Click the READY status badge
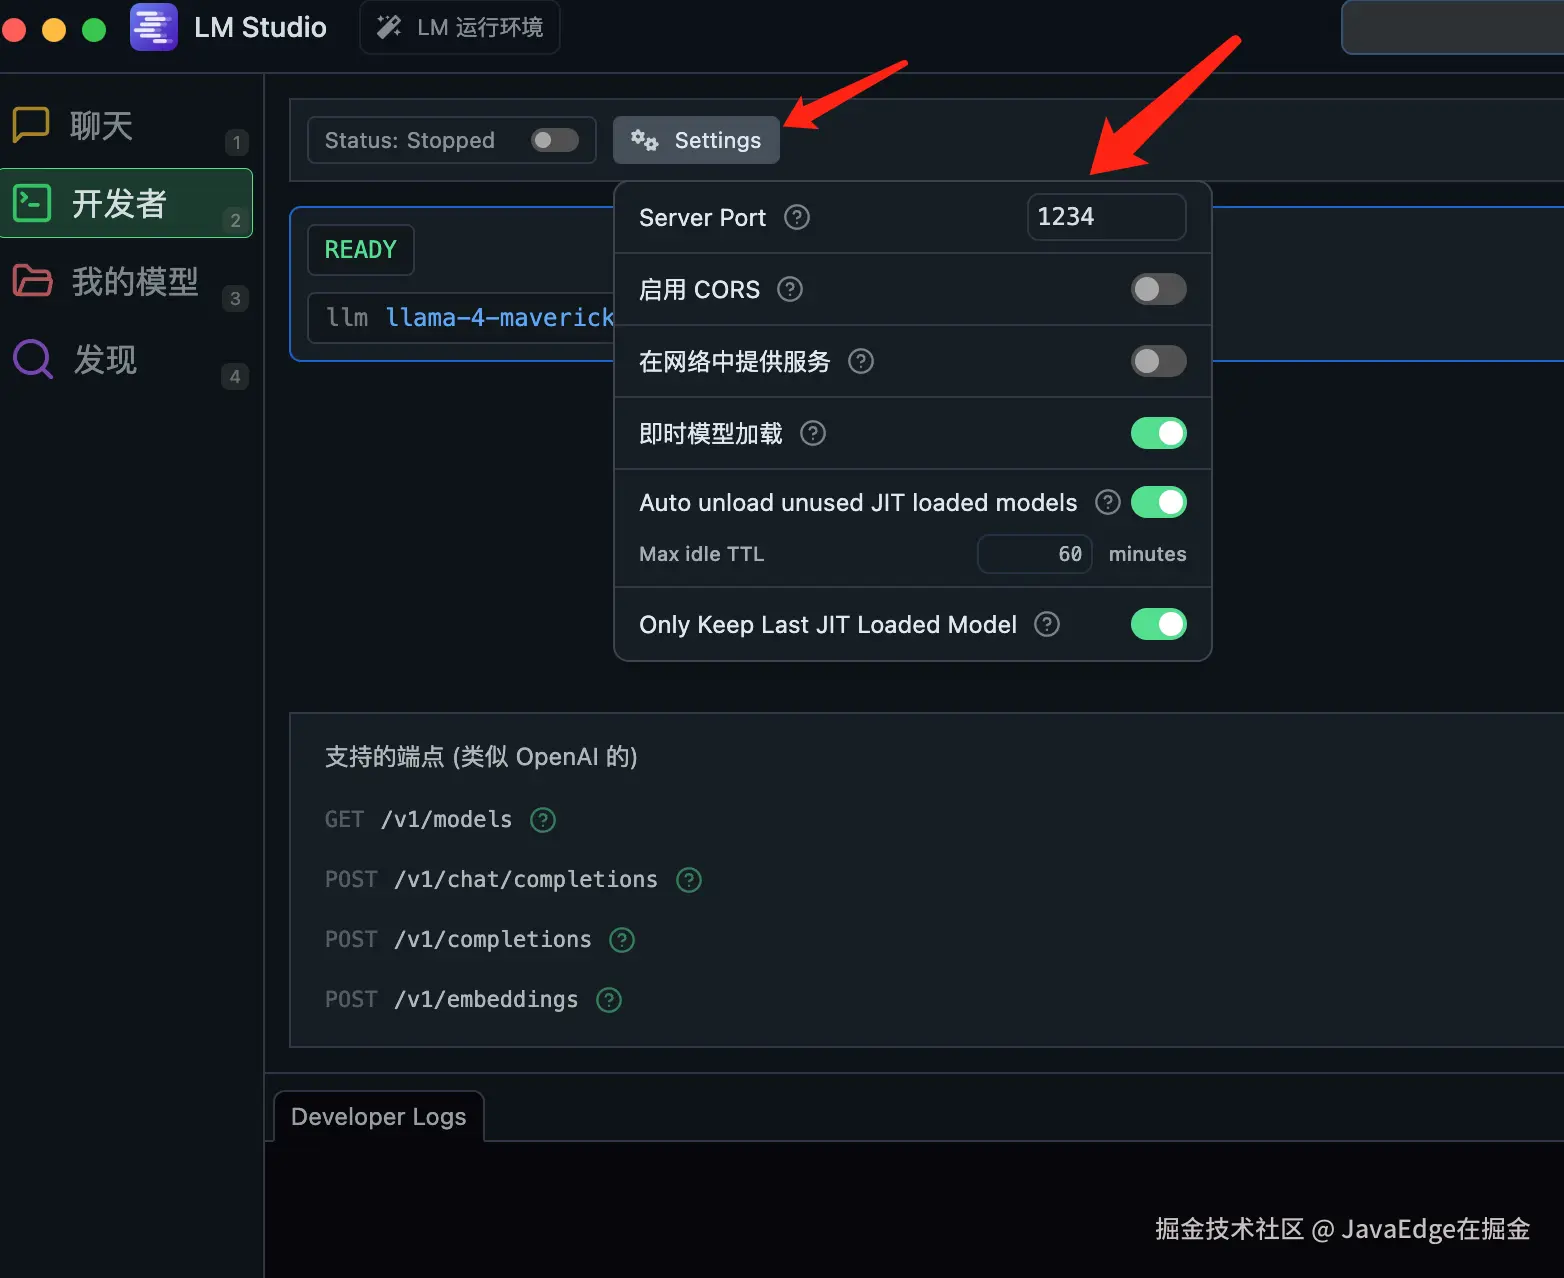 360,250
